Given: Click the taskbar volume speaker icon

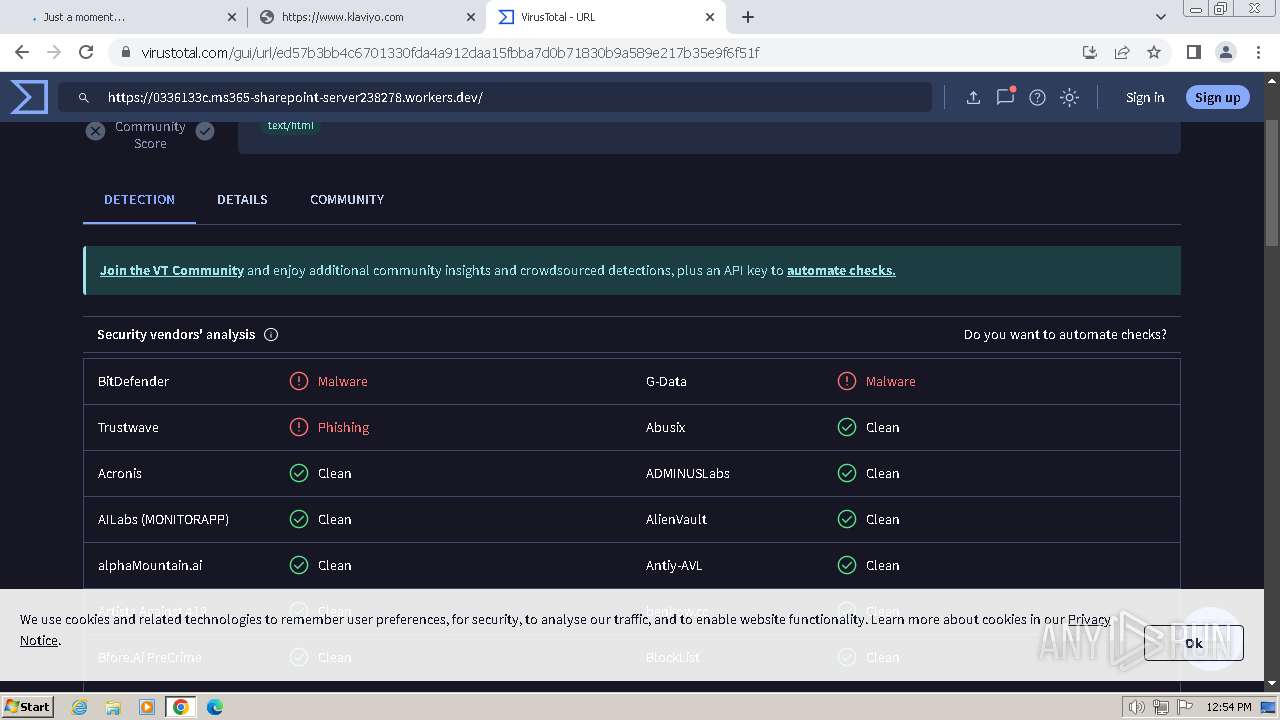Looking at the screenshot, I should (1137, 707).
